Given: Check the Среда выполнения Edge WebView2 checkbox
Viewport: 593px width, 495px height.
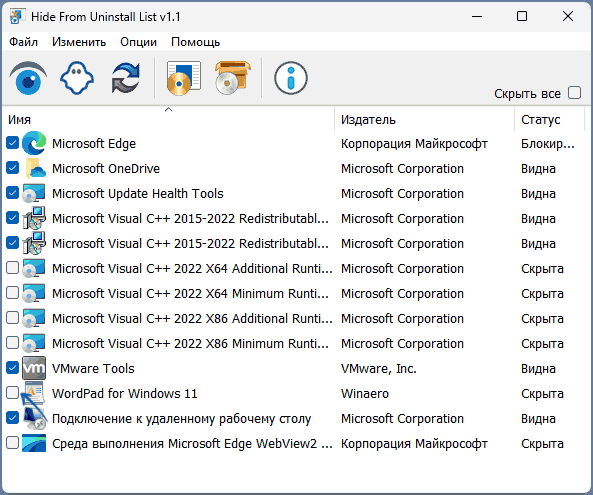Looking at the screenshot, I should 12,442.
